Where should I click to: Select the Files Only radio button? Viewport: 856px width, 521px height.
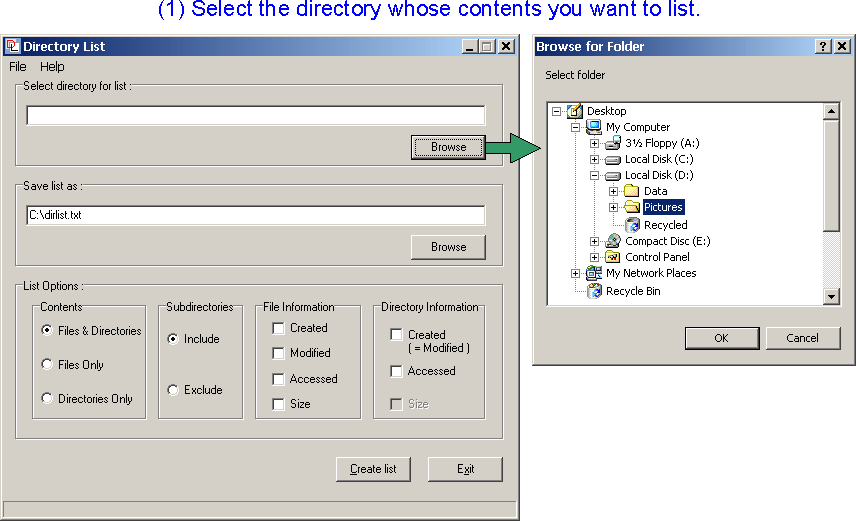[47, 364]
